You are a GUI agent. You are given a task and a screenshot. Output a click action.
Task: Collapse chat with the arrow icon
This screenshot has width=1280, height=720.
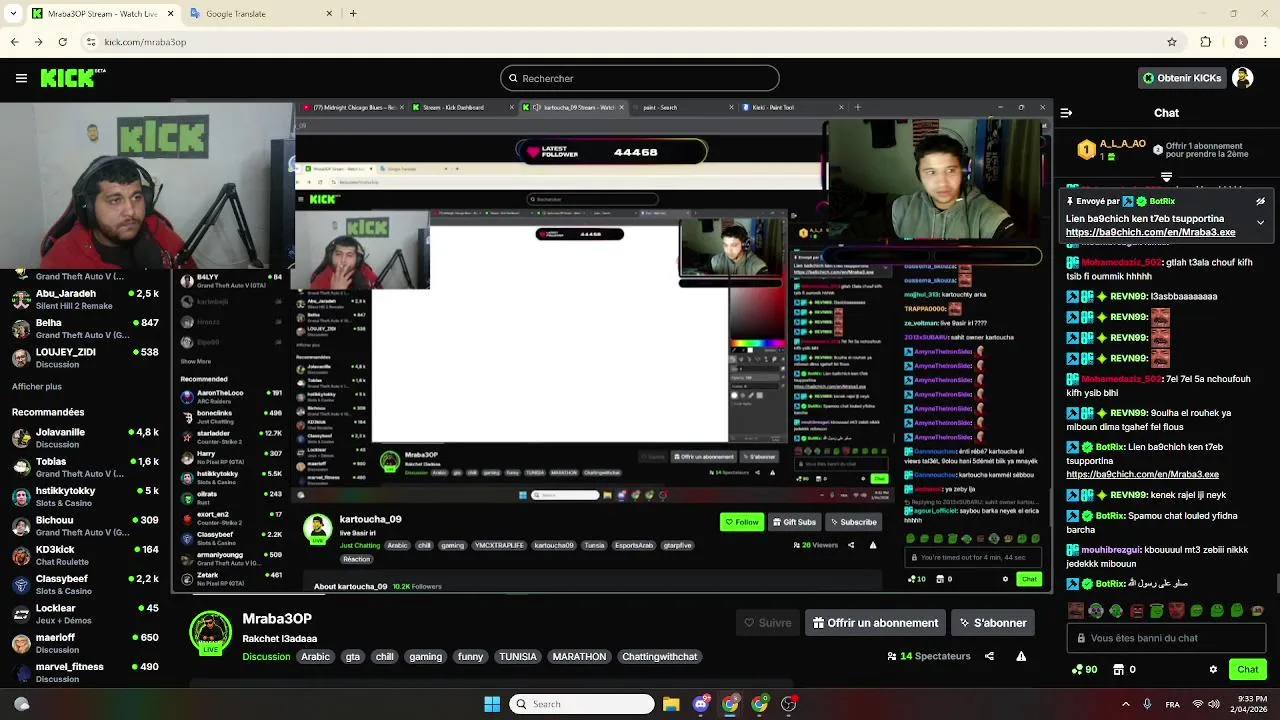click(1066, 113)
